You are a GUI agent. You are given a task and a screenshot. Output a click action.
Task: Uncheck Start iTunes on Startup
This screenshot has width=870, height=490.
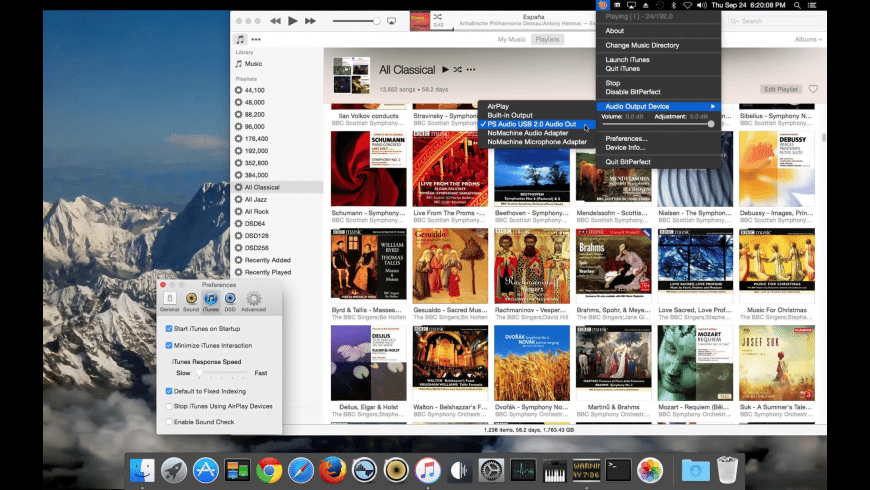point(168,328)
